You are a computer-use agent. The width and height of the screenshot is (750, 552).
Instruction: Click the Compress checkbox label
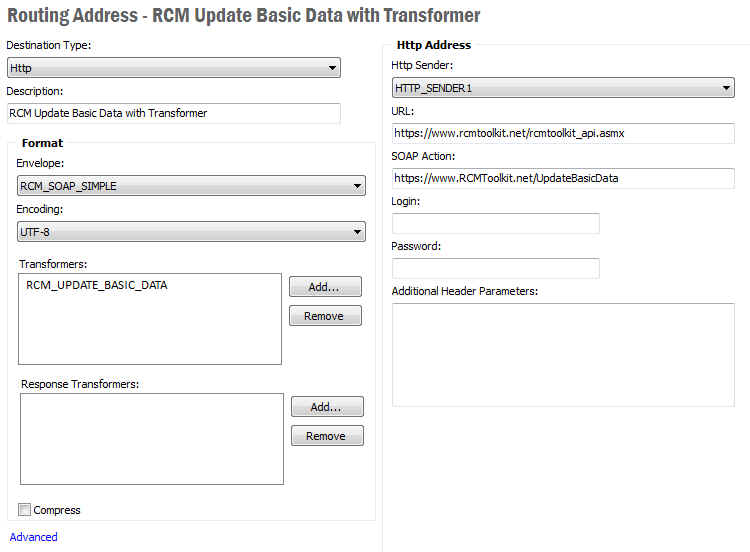[57, 510]
